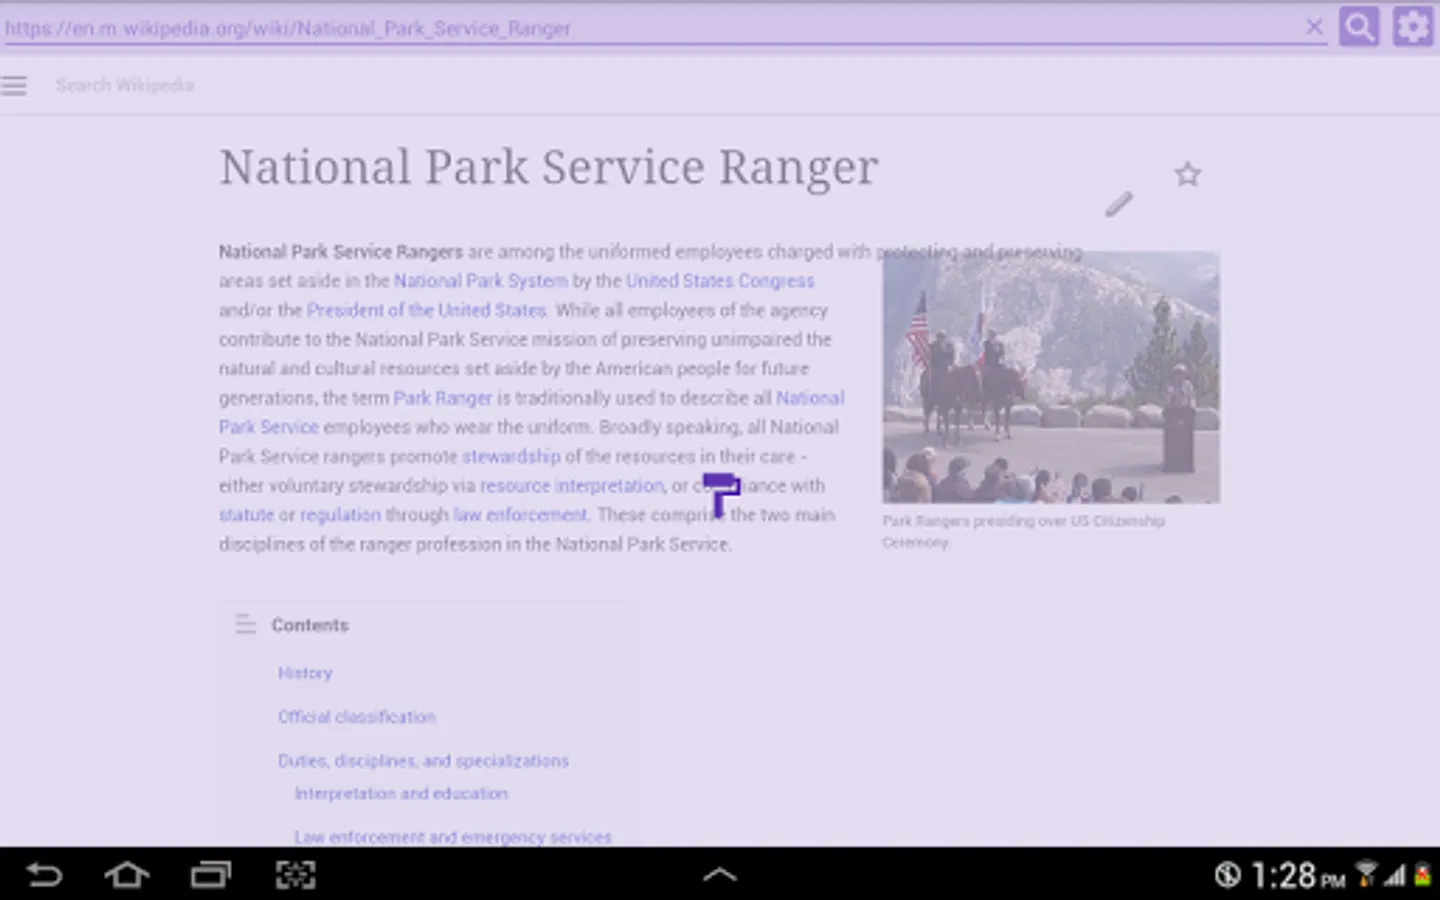Tap the browser search magnifier icon
The width and height of the screenshot is (1440, 900).
(1359, 27)
